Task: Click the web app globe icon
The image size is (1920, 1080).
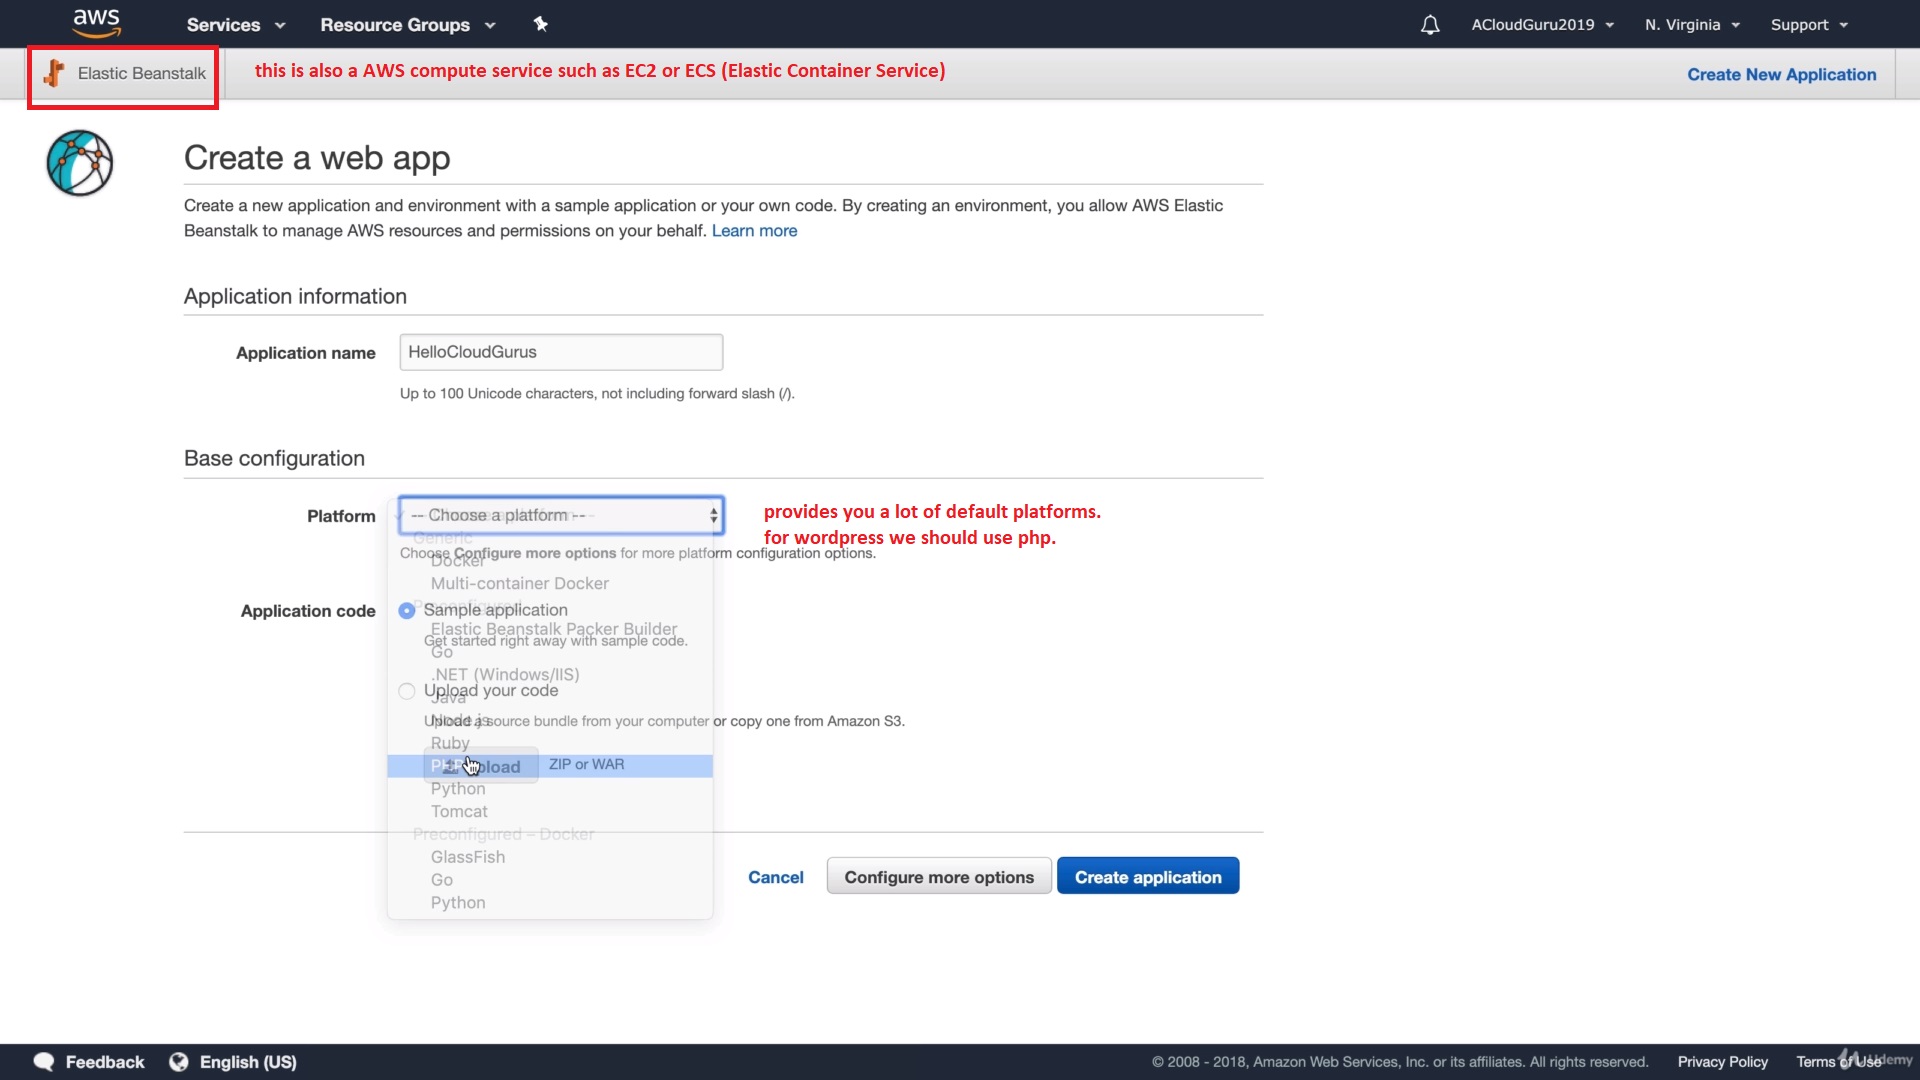Action: click(80, 163)
